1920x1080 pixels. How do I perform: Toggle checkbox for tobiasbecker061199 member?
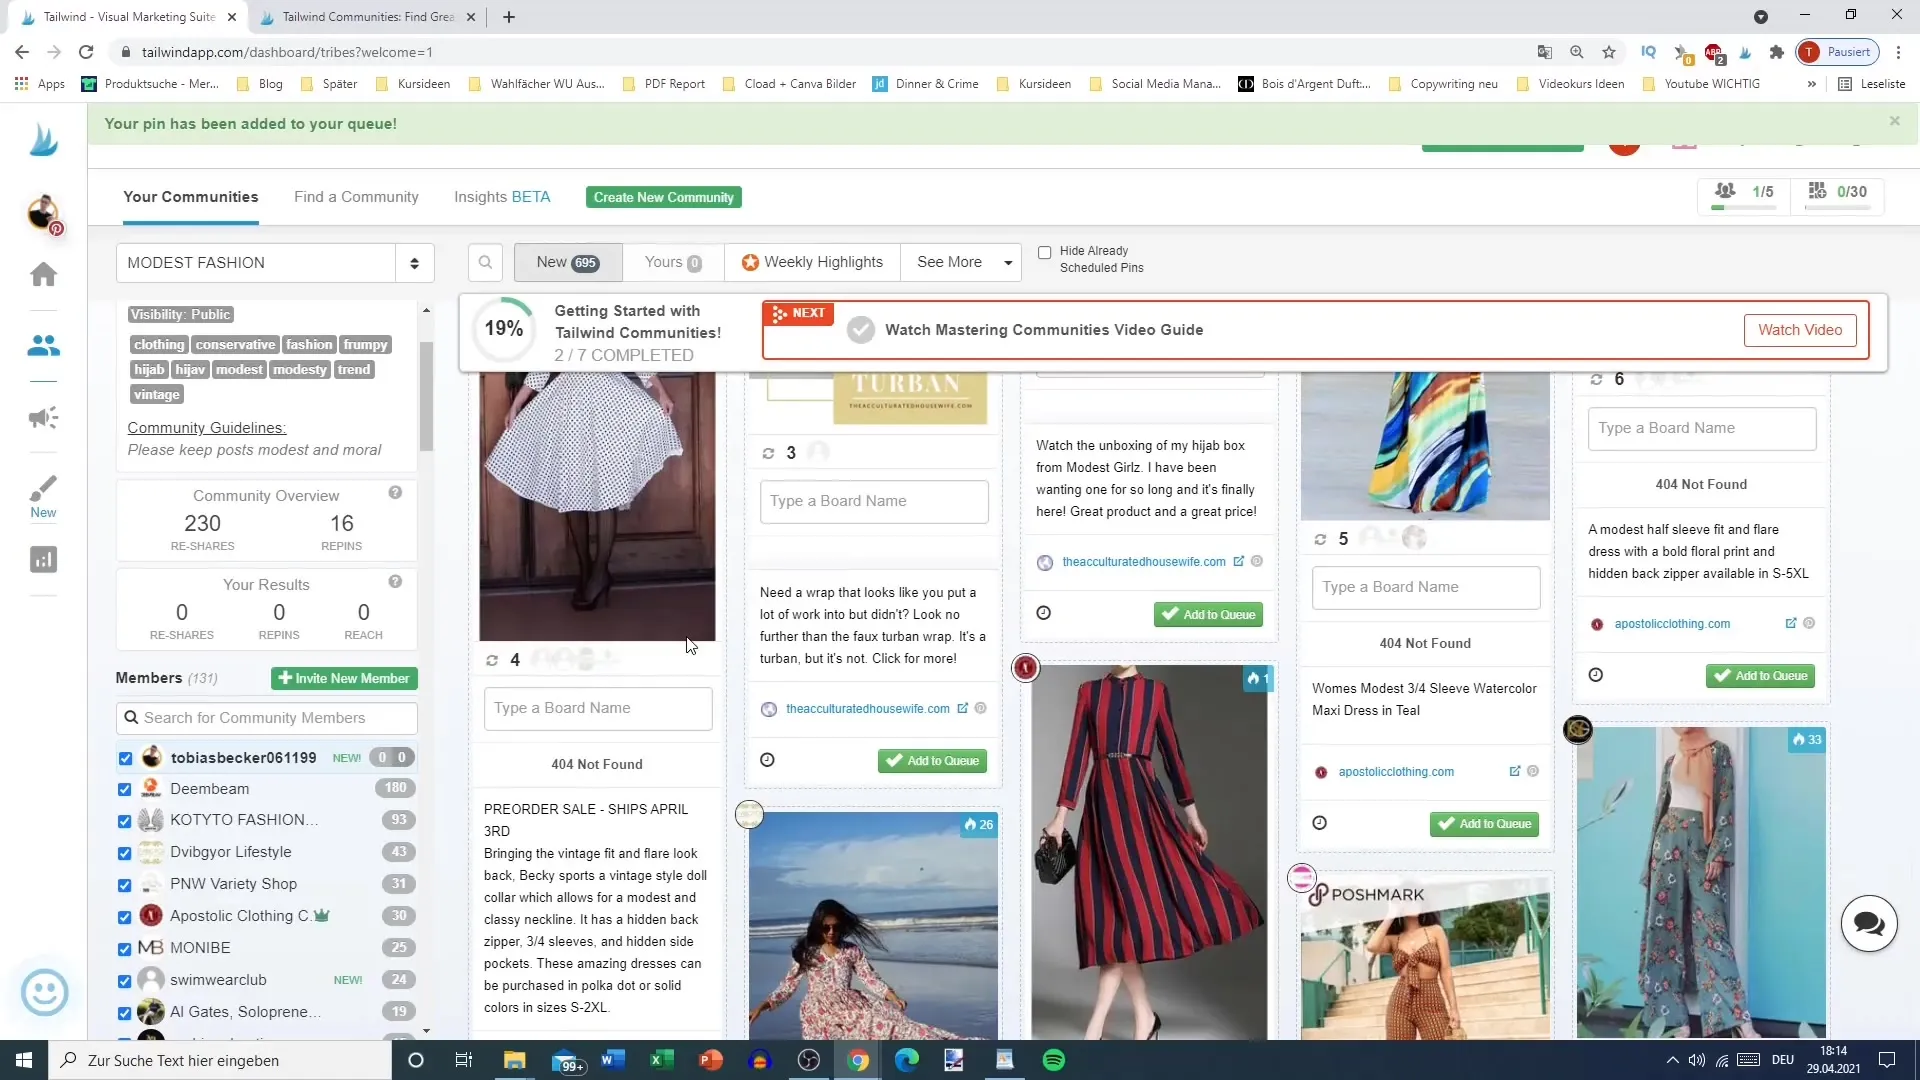(124, 758)
